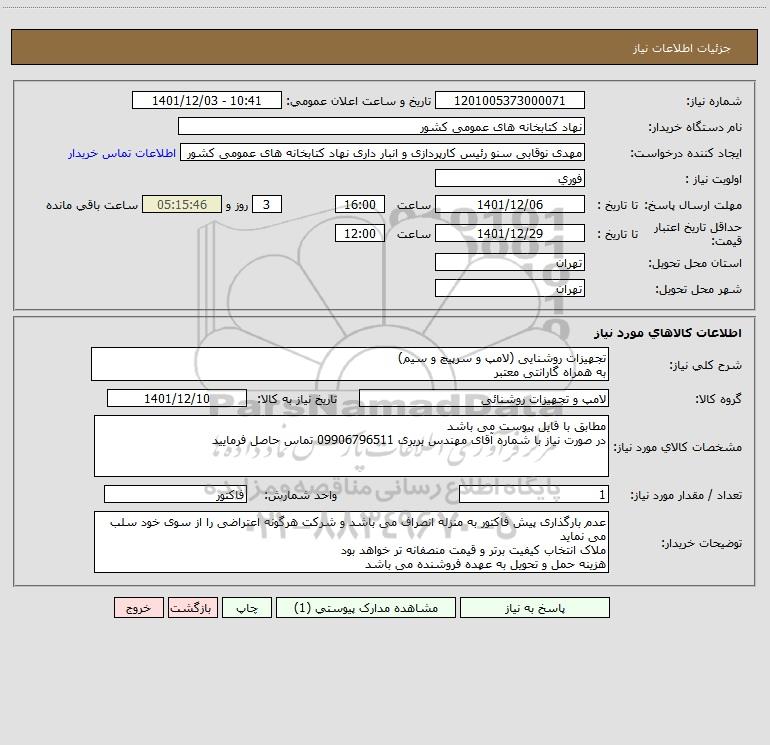Click the response deadline date 1401/12/06

[510, 204]
